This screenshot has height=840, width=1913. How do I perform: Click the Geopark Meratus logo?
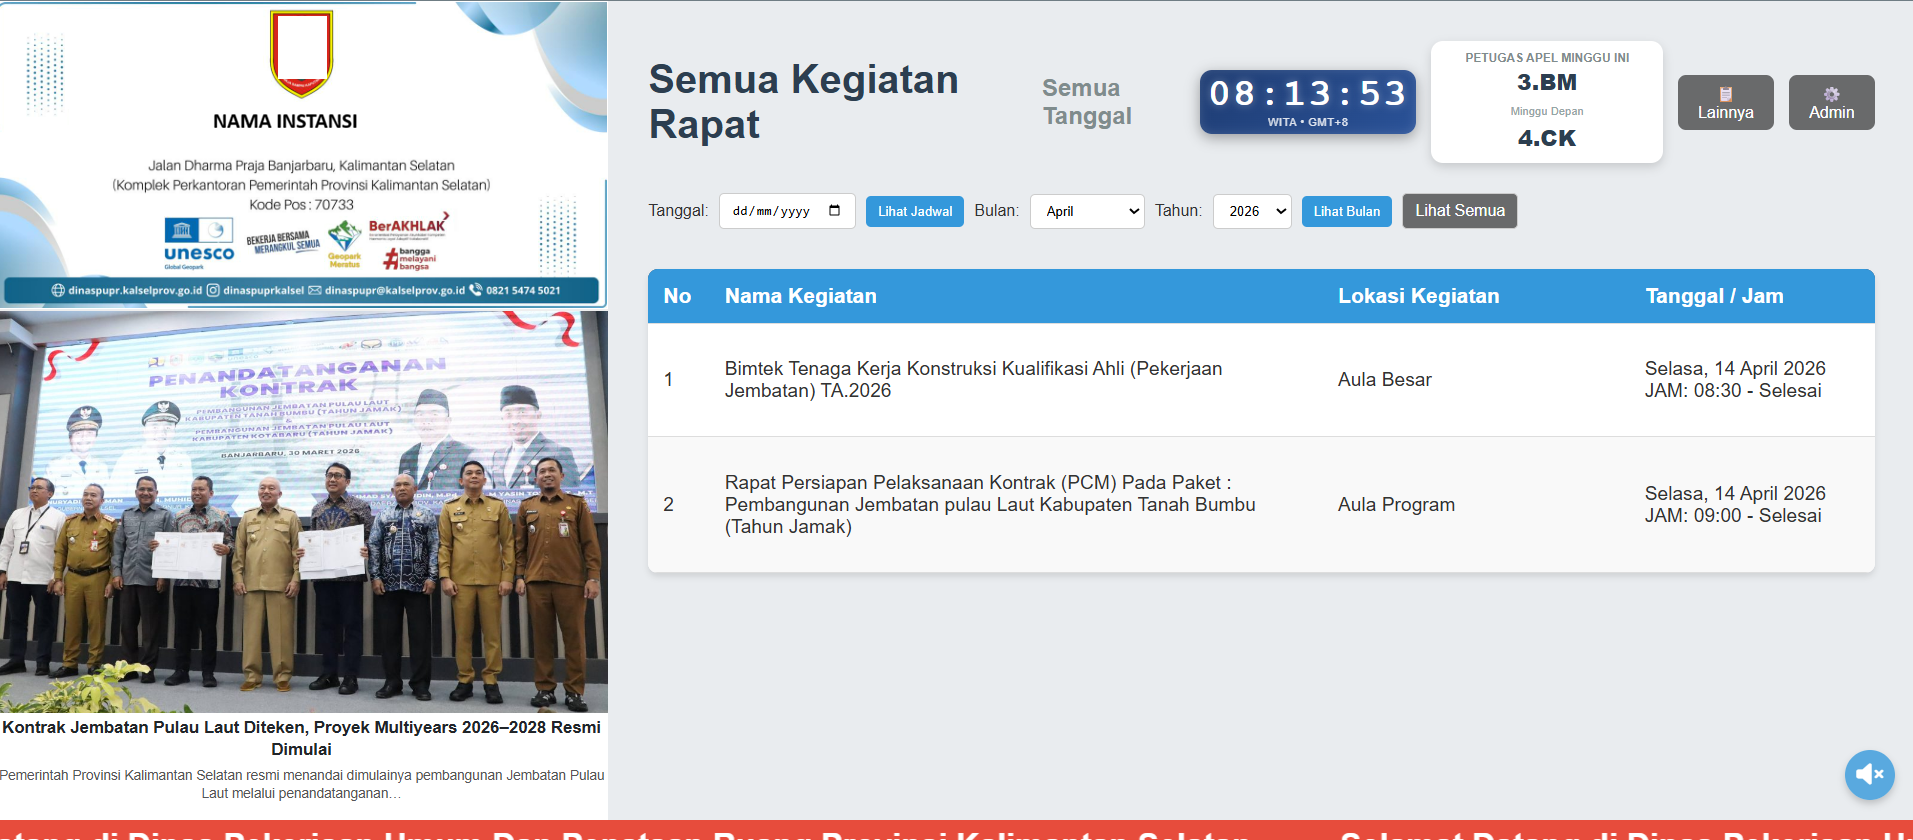344,244
